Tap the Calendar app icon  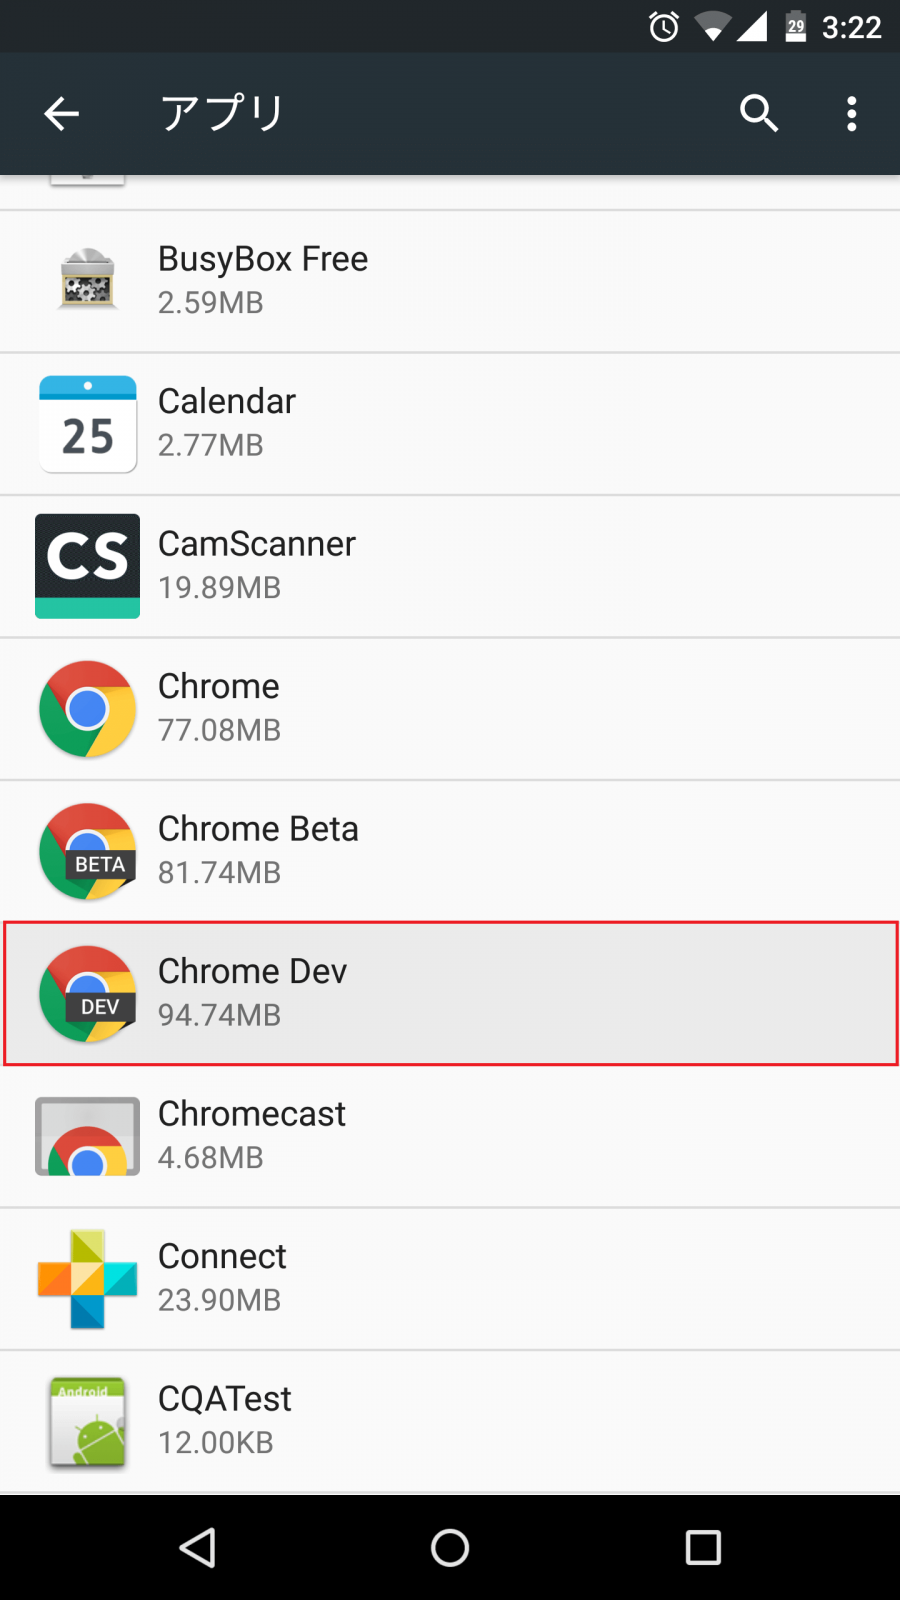[x=88, y=423]
